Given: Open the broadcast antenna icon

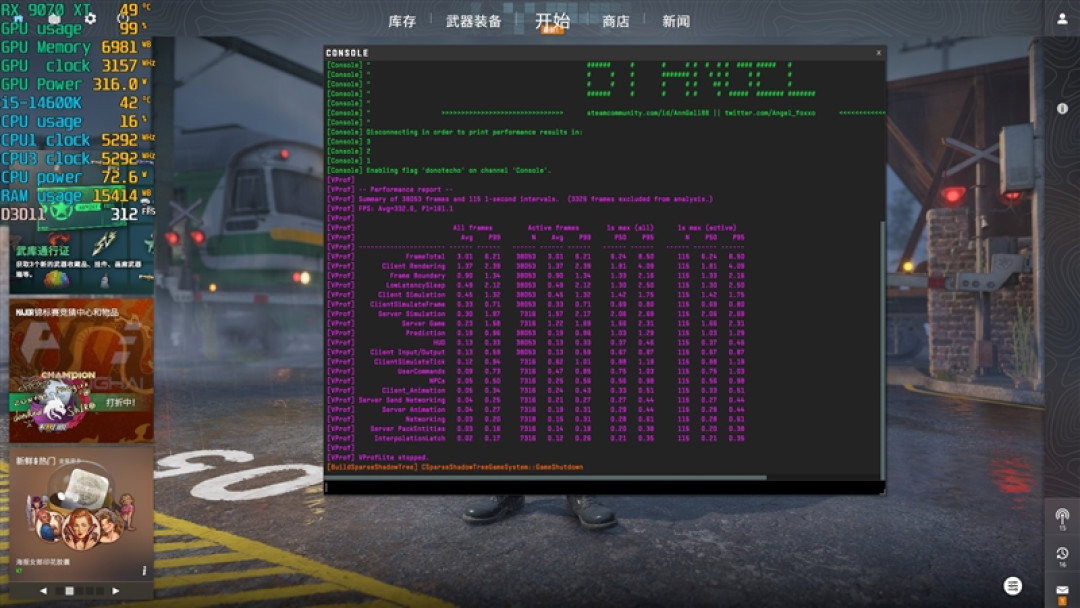Looking at the screenshot, I should coord(1062,518).
